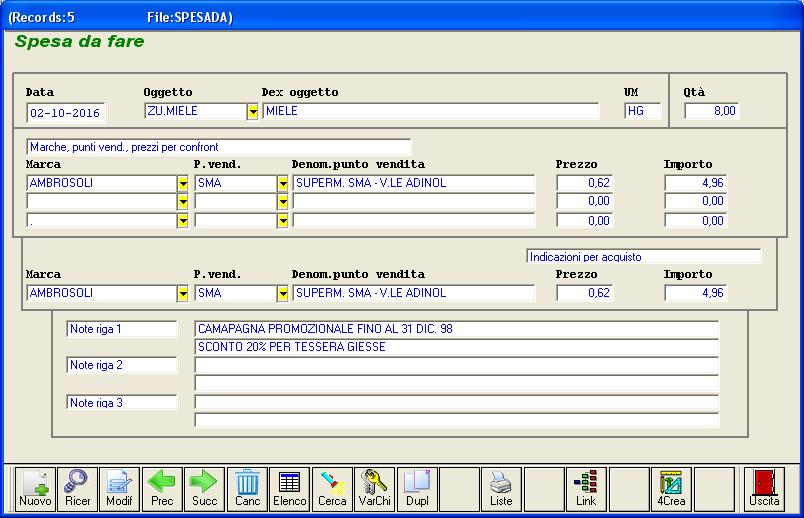This screenshot has height=518, width=804.
Task: Click the Importo field in Indicazioni per acquisto
Action: [695, 293]
